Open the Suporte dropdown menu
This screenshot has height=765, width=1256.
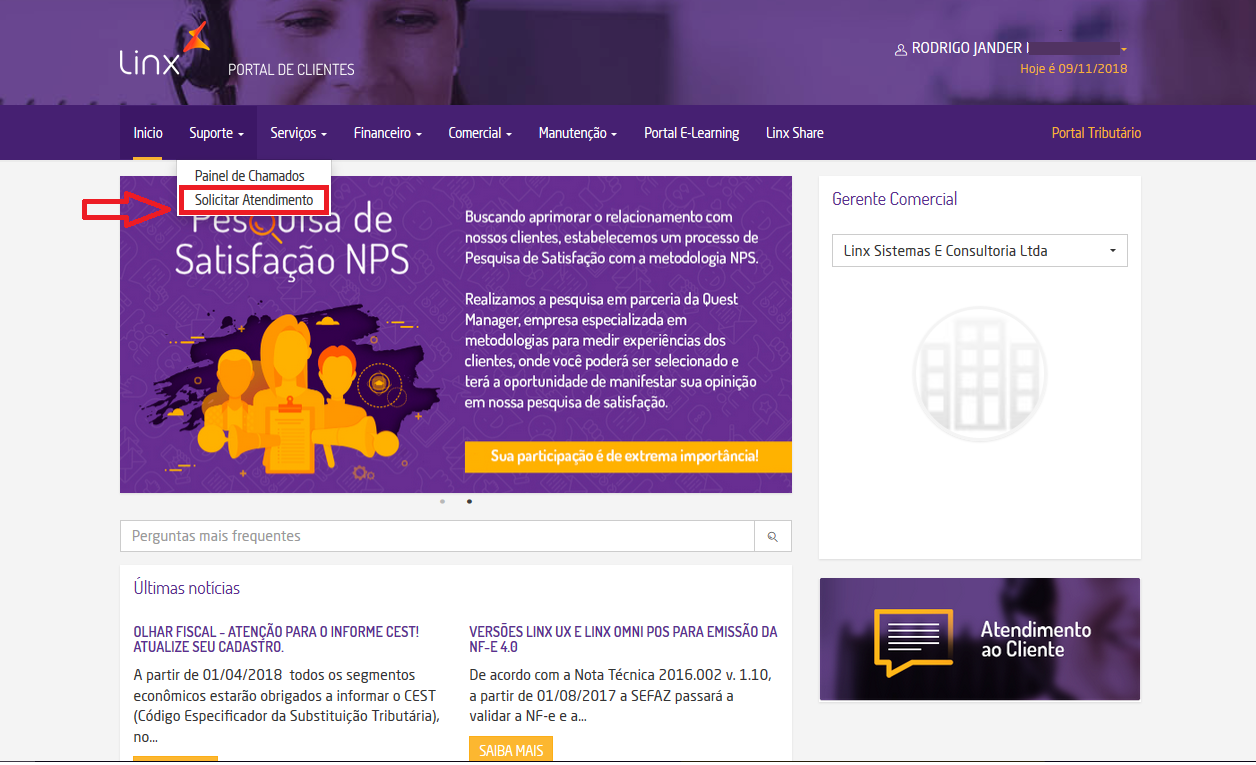coord(216,132)
